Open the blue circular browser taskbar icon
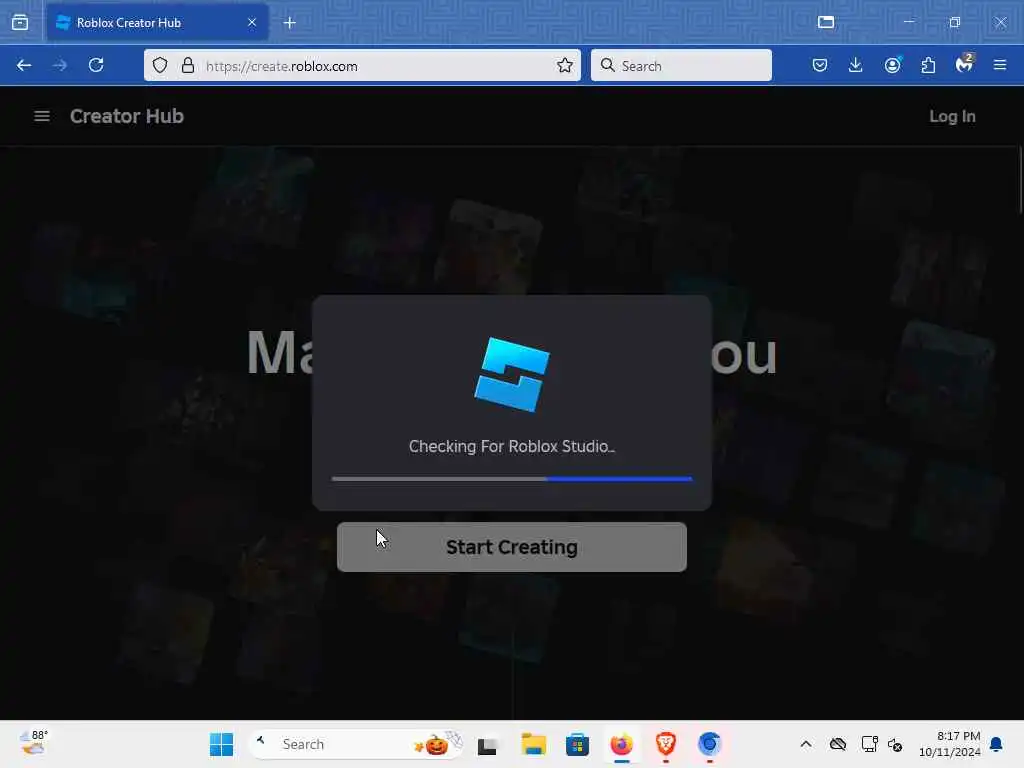Screen dimensions: 1024x768 pos(709,744)
